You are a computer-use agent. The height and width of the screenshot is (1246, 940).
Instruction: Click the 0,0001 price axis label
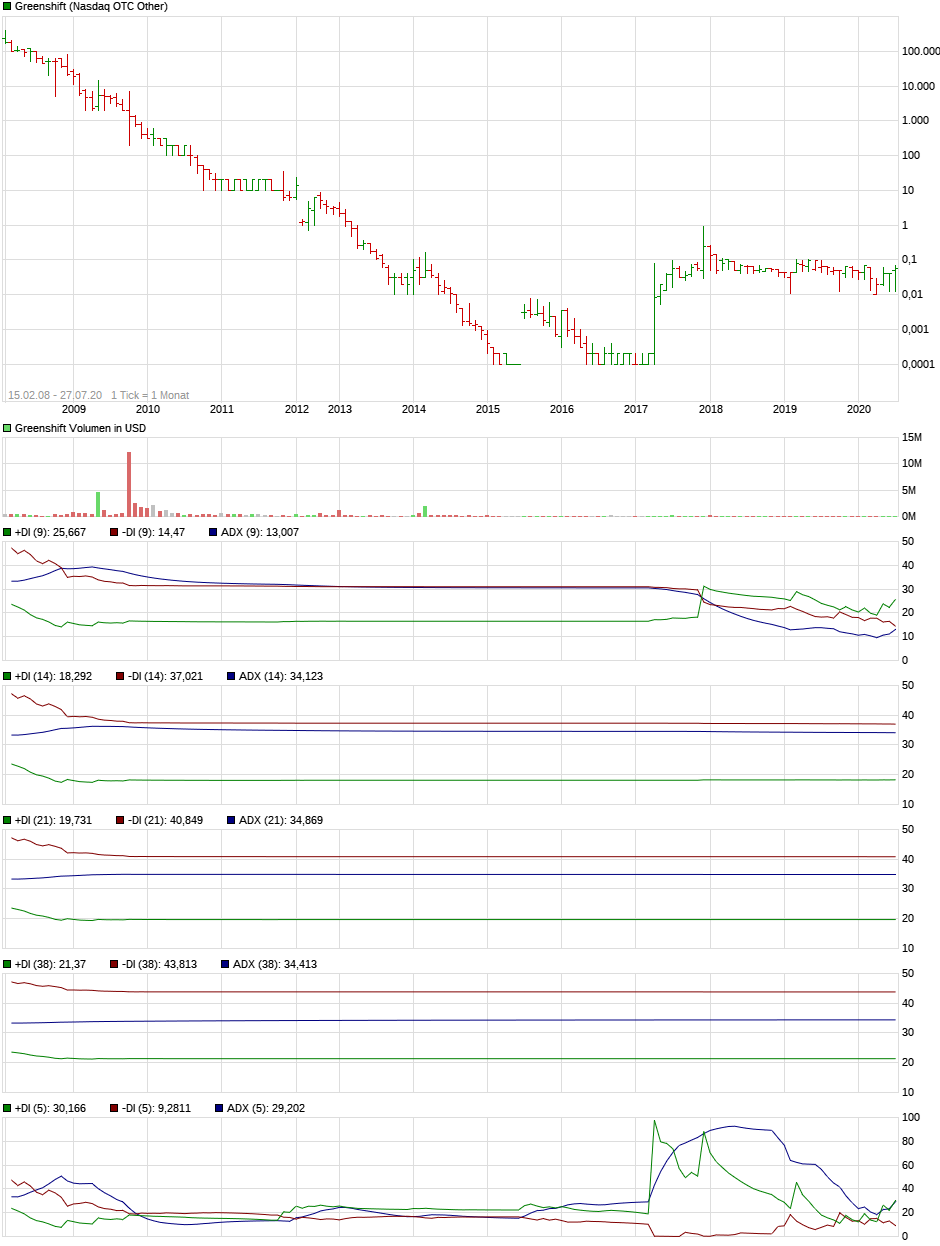(920, 364)
